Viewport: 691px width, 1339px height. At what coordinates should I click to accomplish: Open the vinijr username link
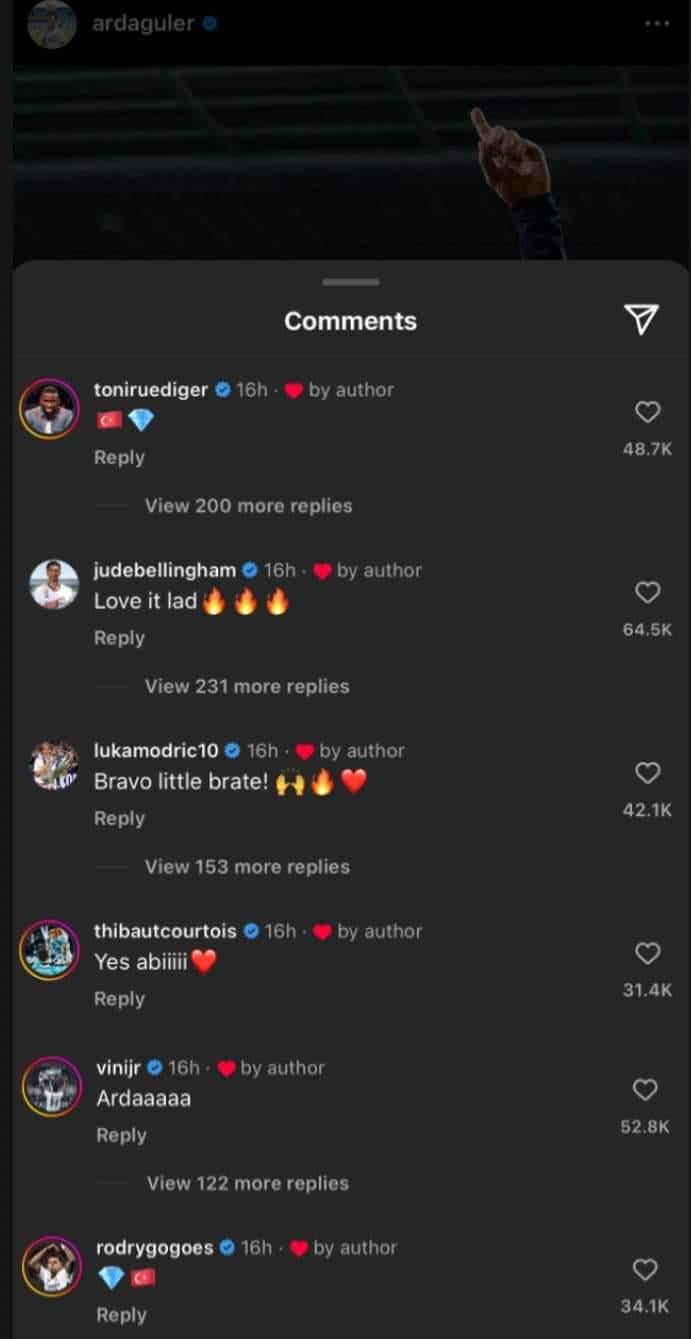coord(118,1068)
